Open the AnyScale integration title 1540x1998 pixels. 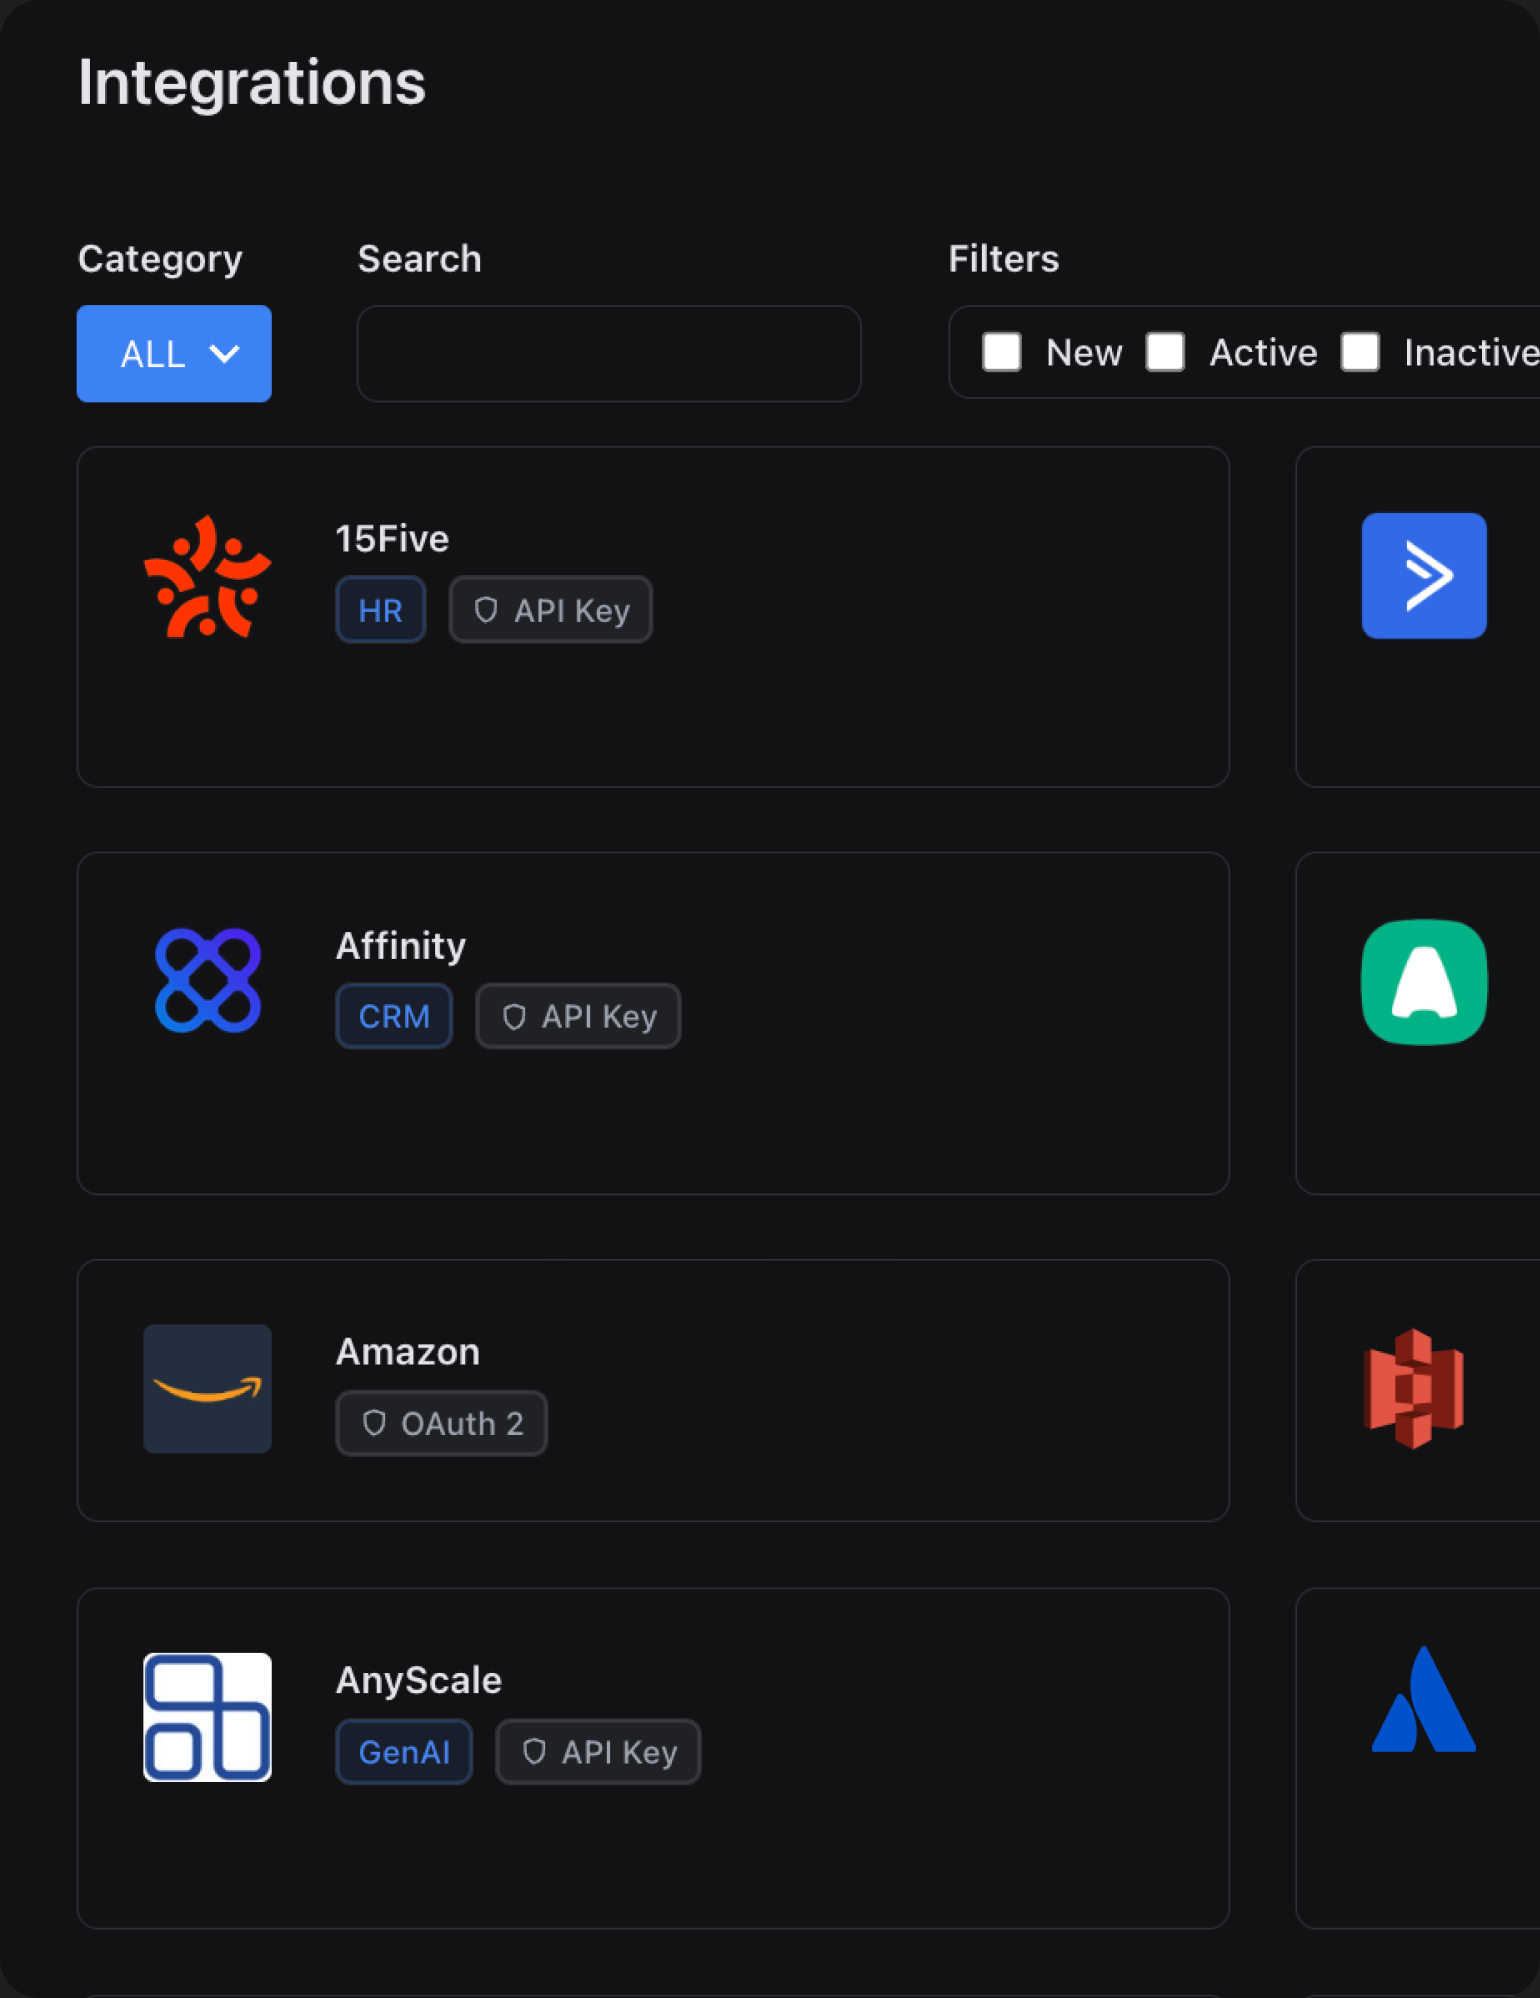point(418,1680)
